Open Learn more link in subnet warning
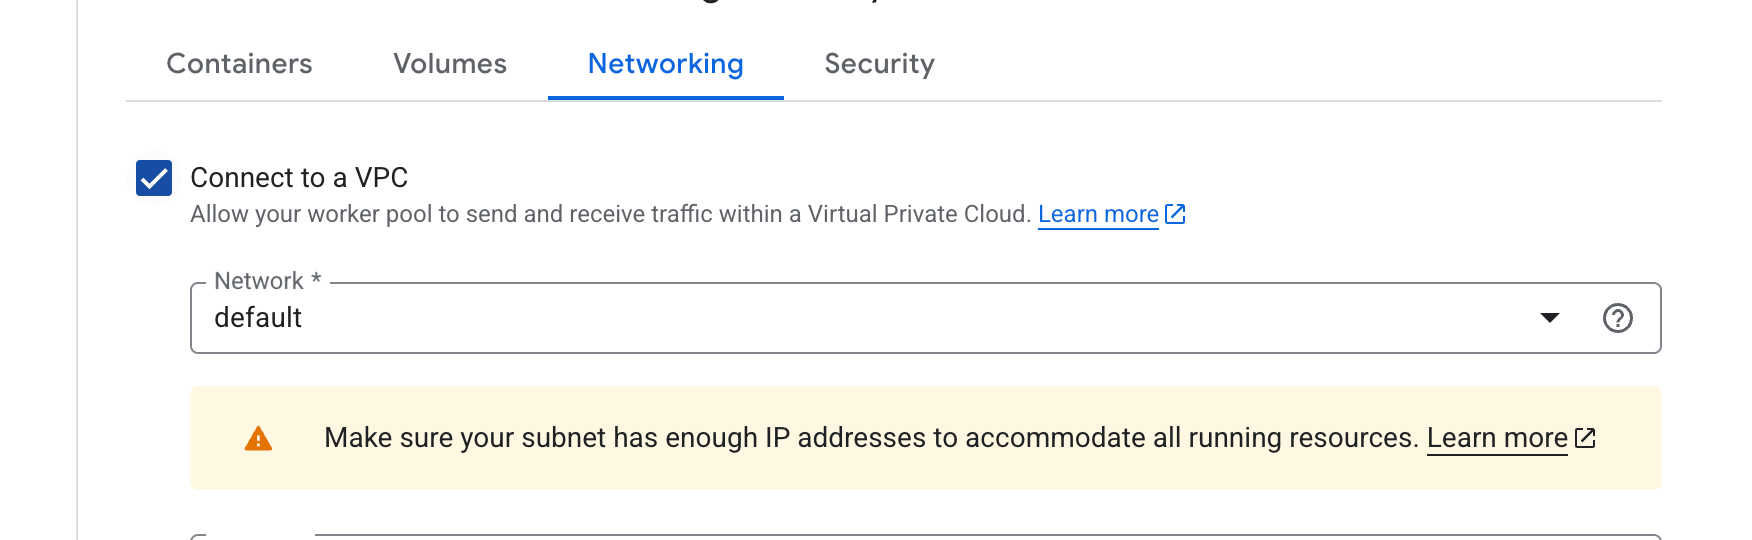The height and width of the screenshot is (540, 1752). click(x=1496, y=438)
